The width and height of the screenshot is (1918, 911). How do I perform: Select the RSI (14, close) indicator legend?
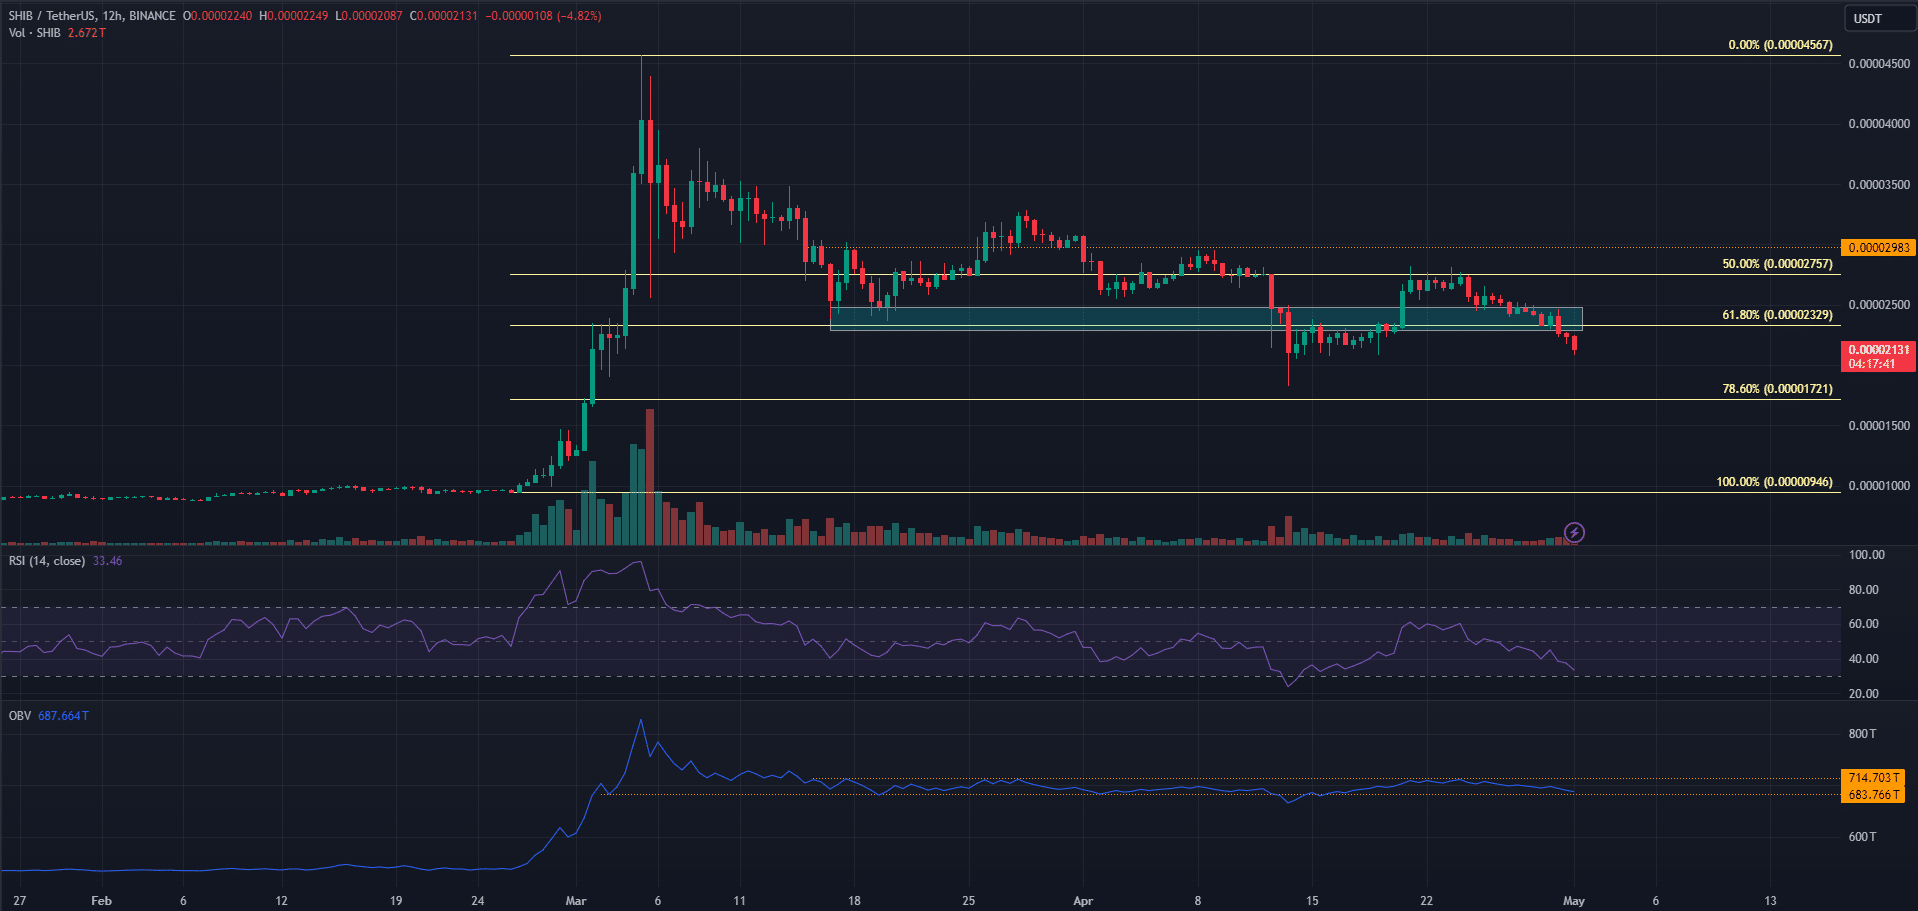[47, 561]
